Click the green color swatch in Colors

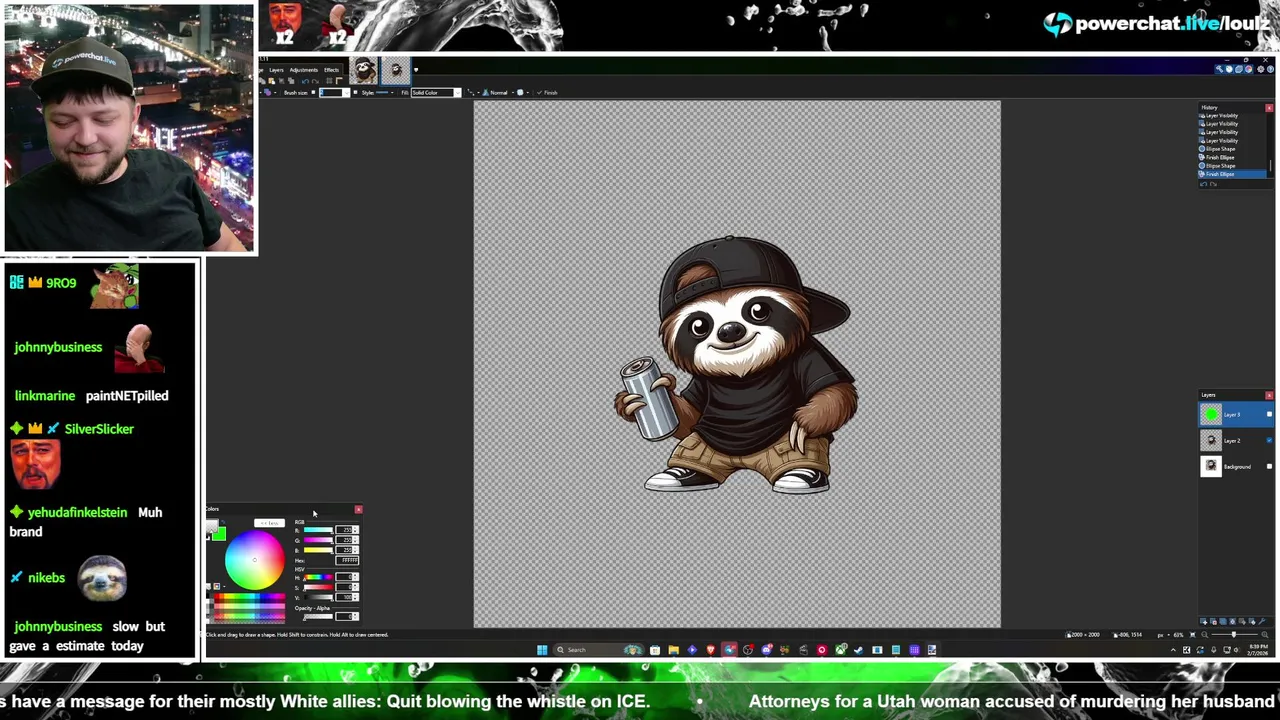click(219, 534)
